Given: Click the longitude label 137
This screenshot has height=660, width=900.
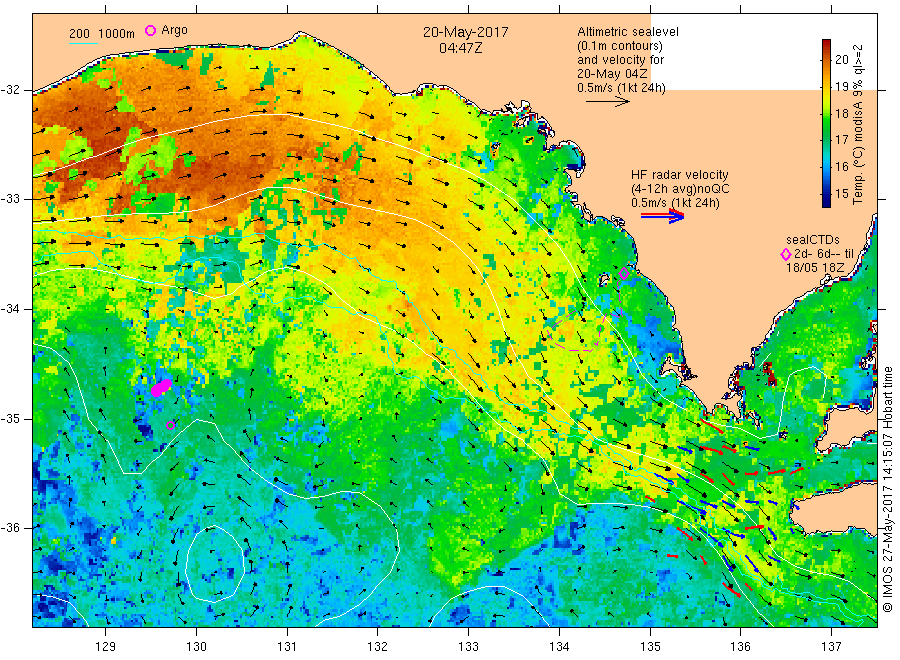Looking at the screenshot, I should click(831, 647).
